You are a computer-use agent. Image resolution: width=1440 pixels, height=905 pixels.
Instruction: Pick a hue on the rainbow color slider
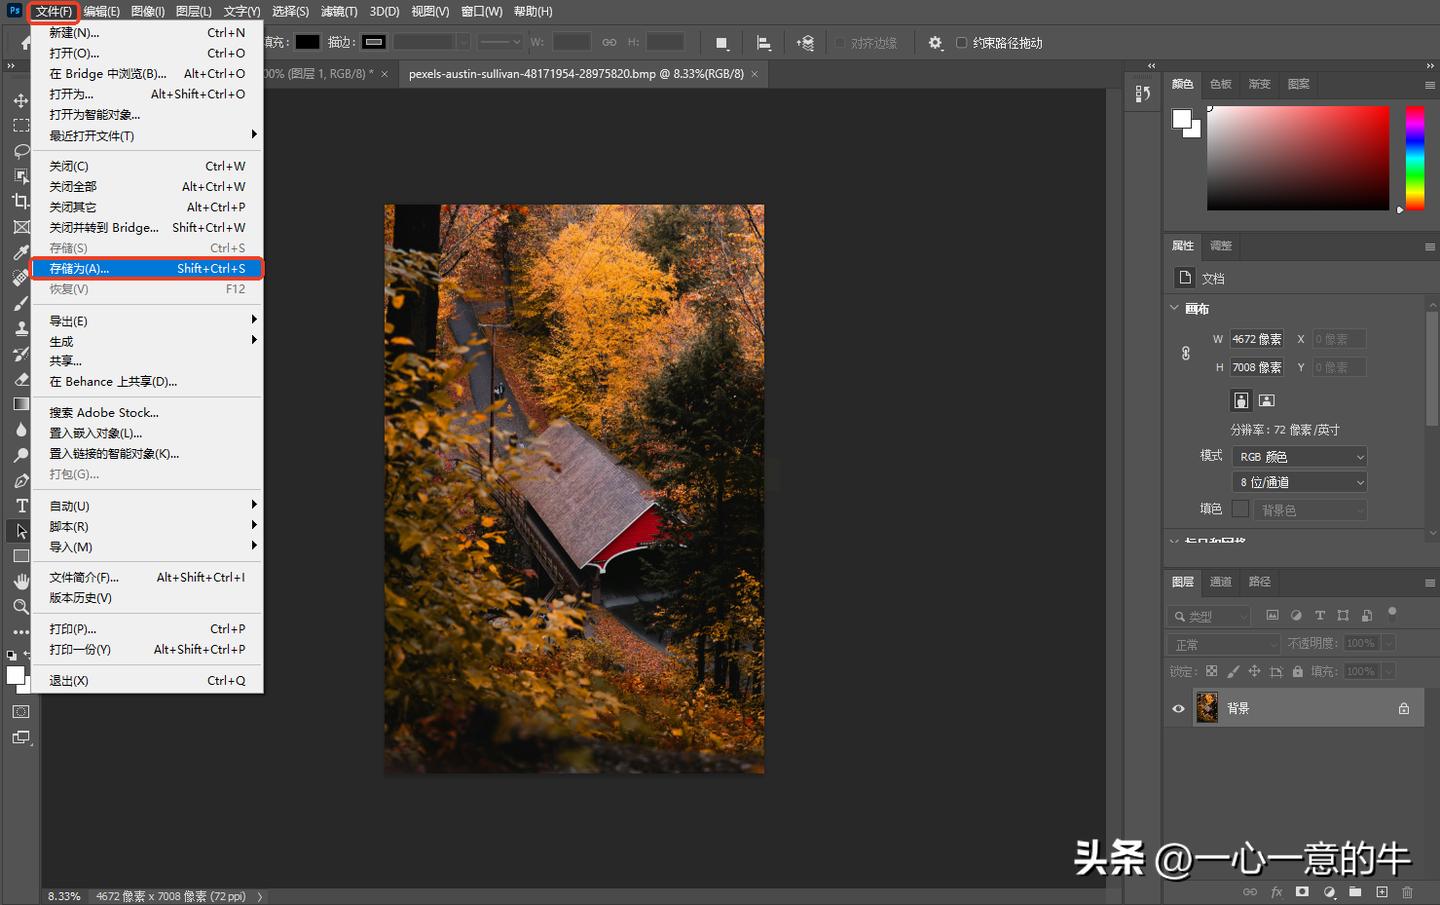[x=1415, y=155]
